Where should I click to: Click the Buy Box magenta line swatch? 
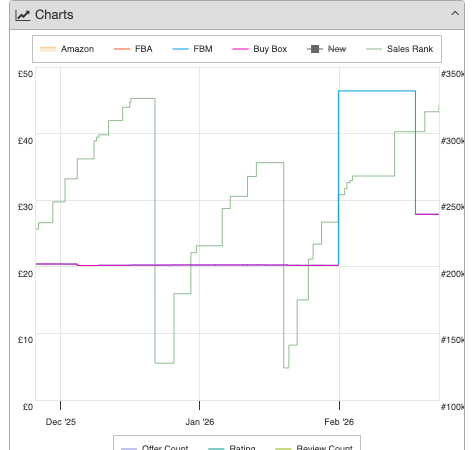(240, 49)
